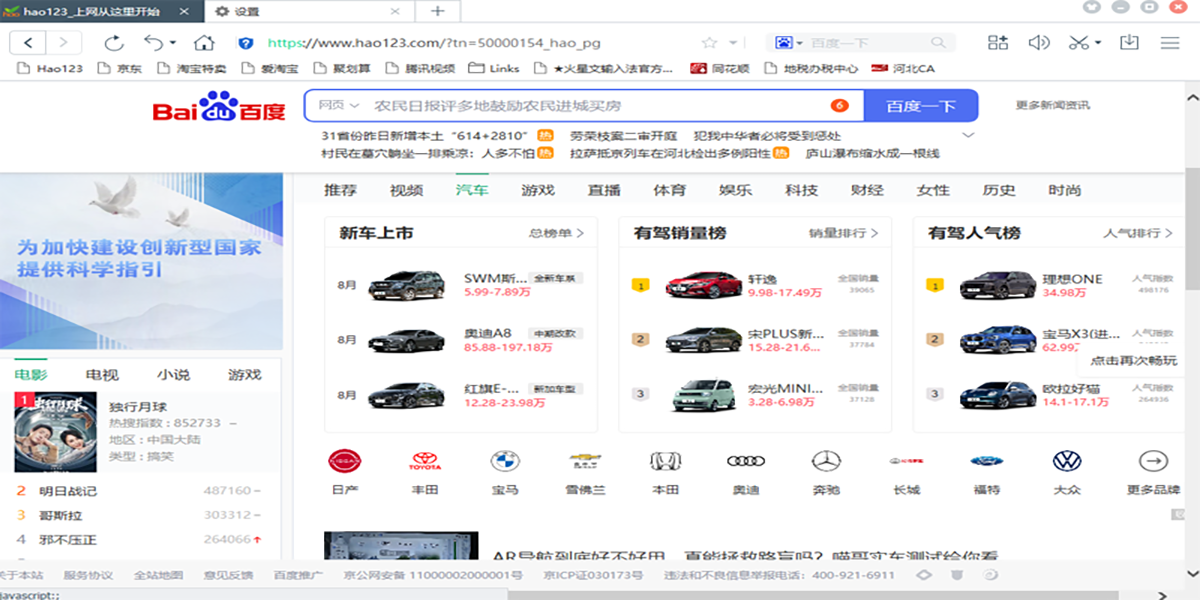Click the browser forward arrow button
Screen dimensions: 1200x600
coord(64,43)
